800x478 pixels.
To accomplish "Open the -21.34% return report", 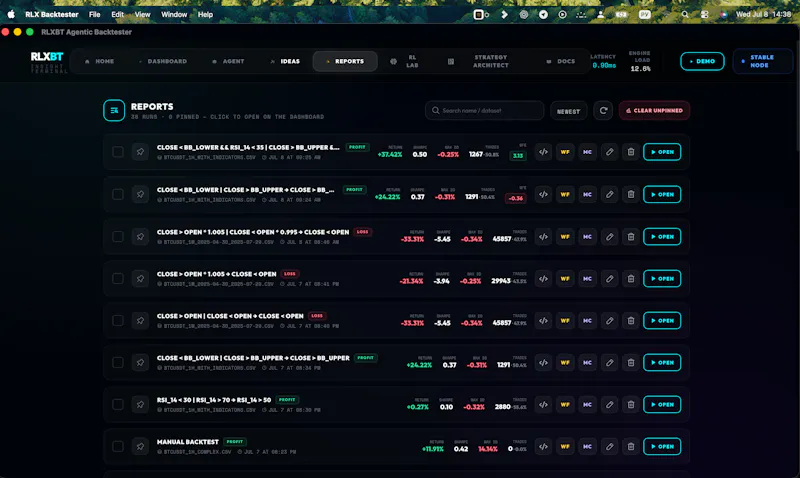I will click(662, 279).
